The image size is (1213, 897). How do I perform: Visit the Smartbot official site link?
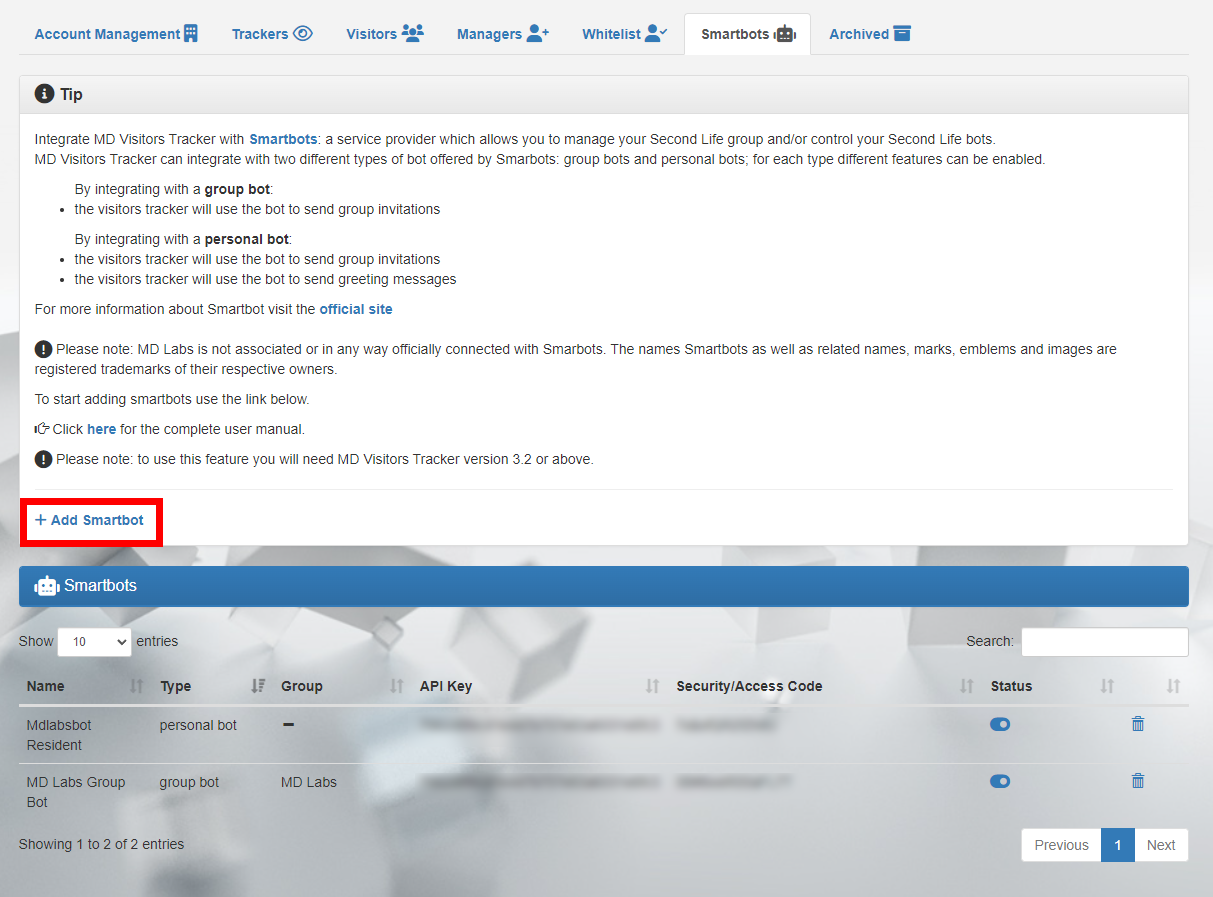[x=356, y=309]
